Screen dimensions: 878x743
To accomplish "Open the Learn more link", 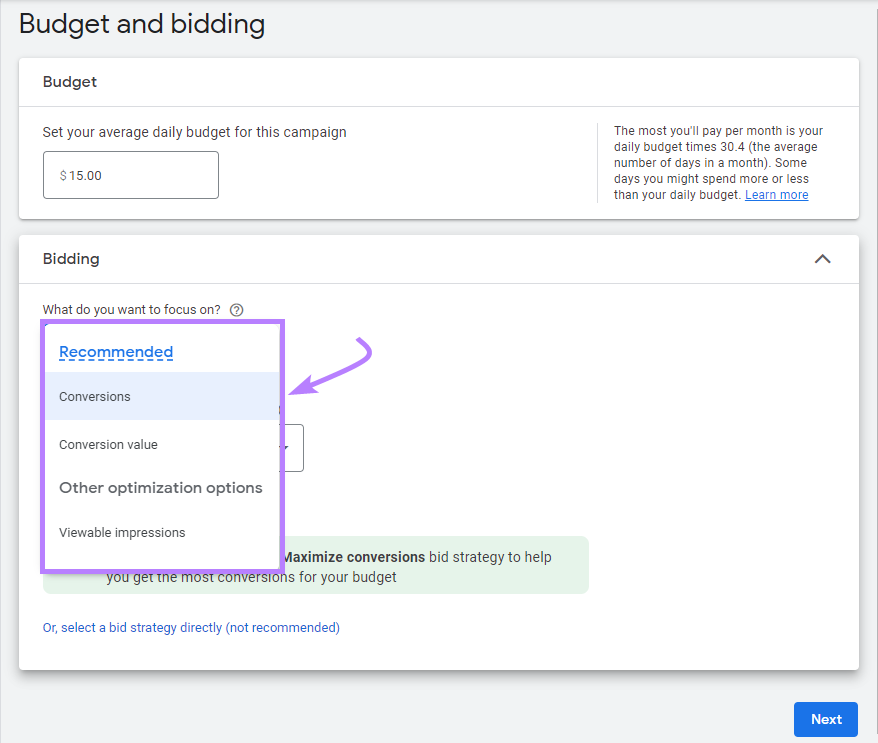I will 776,195.
